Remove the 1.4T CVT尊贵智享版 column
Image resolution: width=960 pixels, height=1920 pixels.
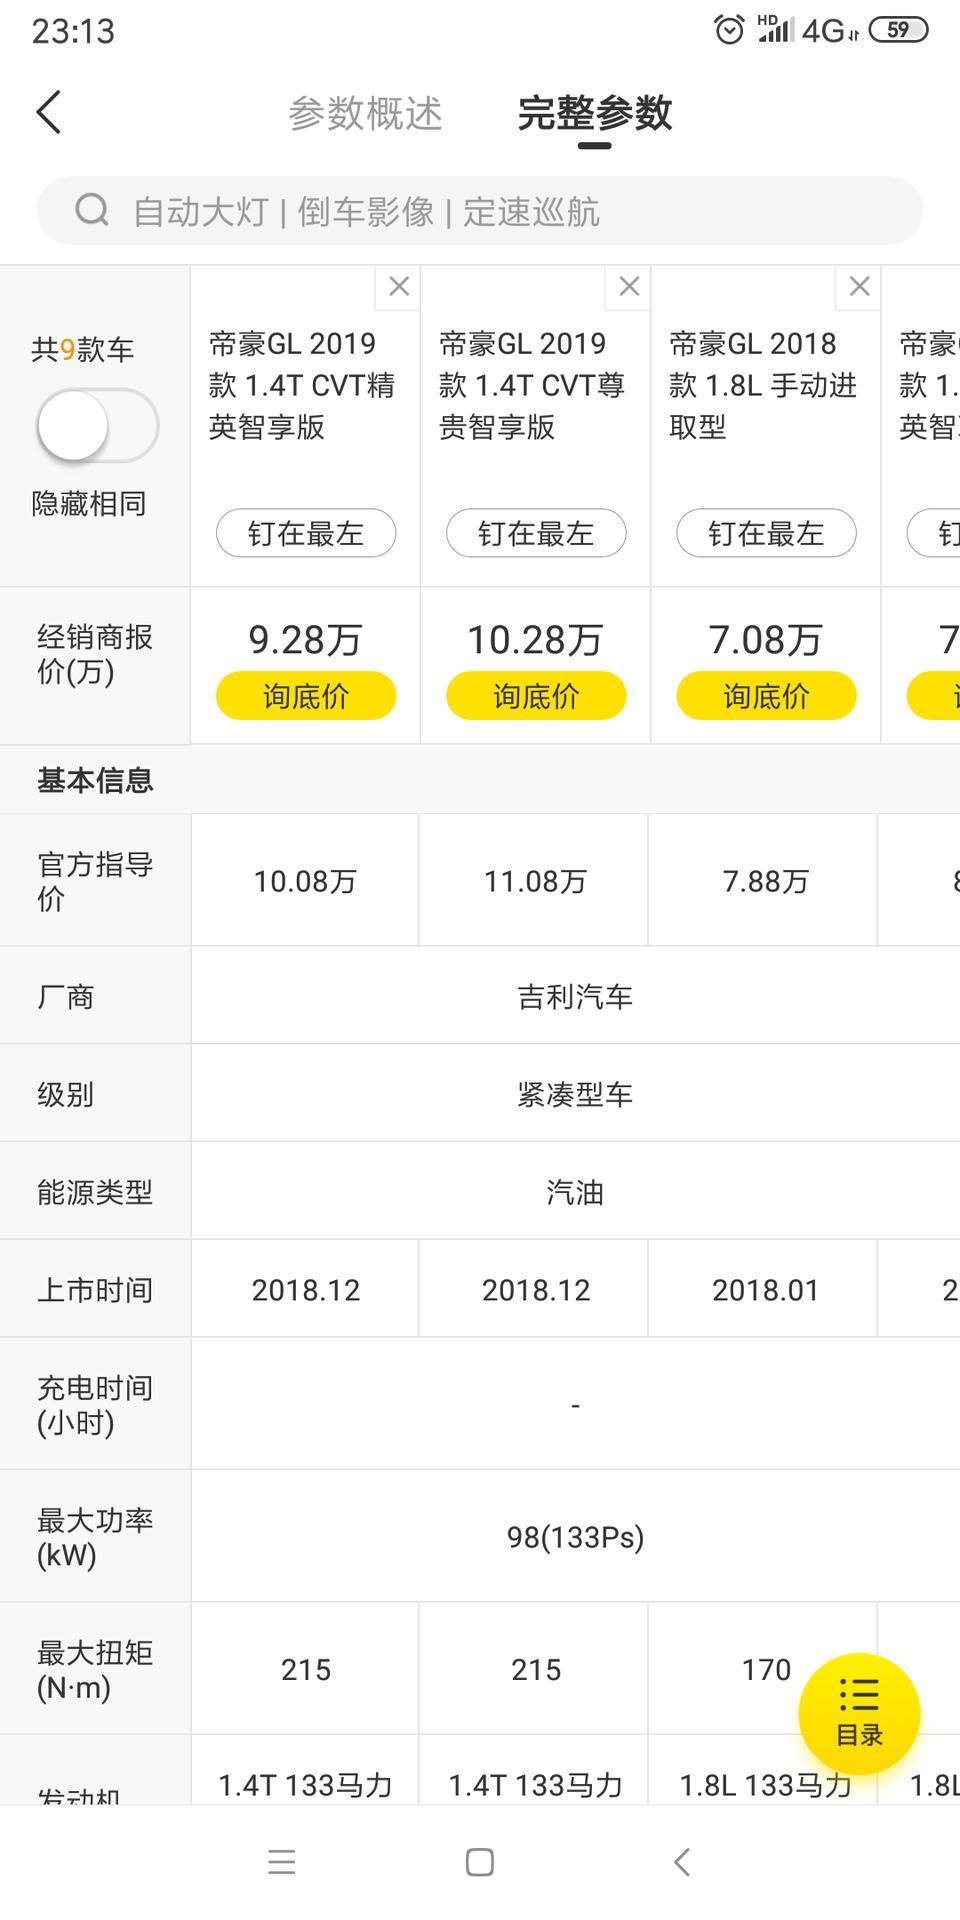628,287
